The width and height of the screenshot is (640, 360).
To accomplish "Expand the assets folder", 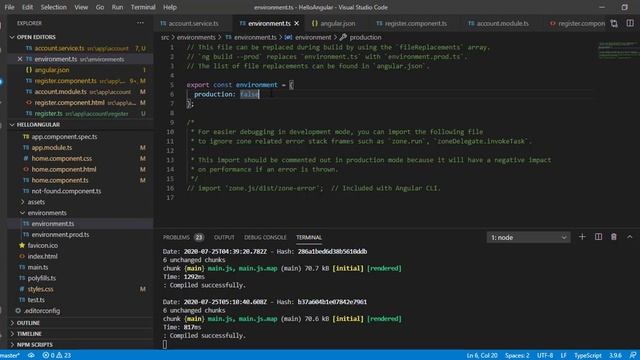I will (x=36, y=202).
